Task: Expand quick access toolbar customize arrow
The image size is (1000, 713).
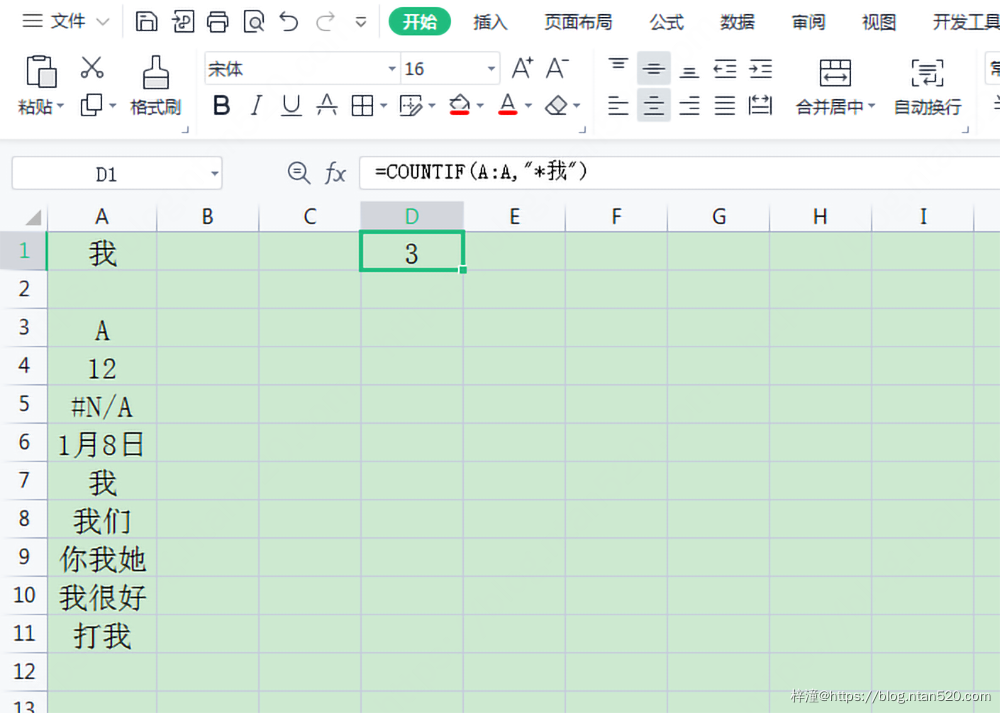Action: (361, 22)
